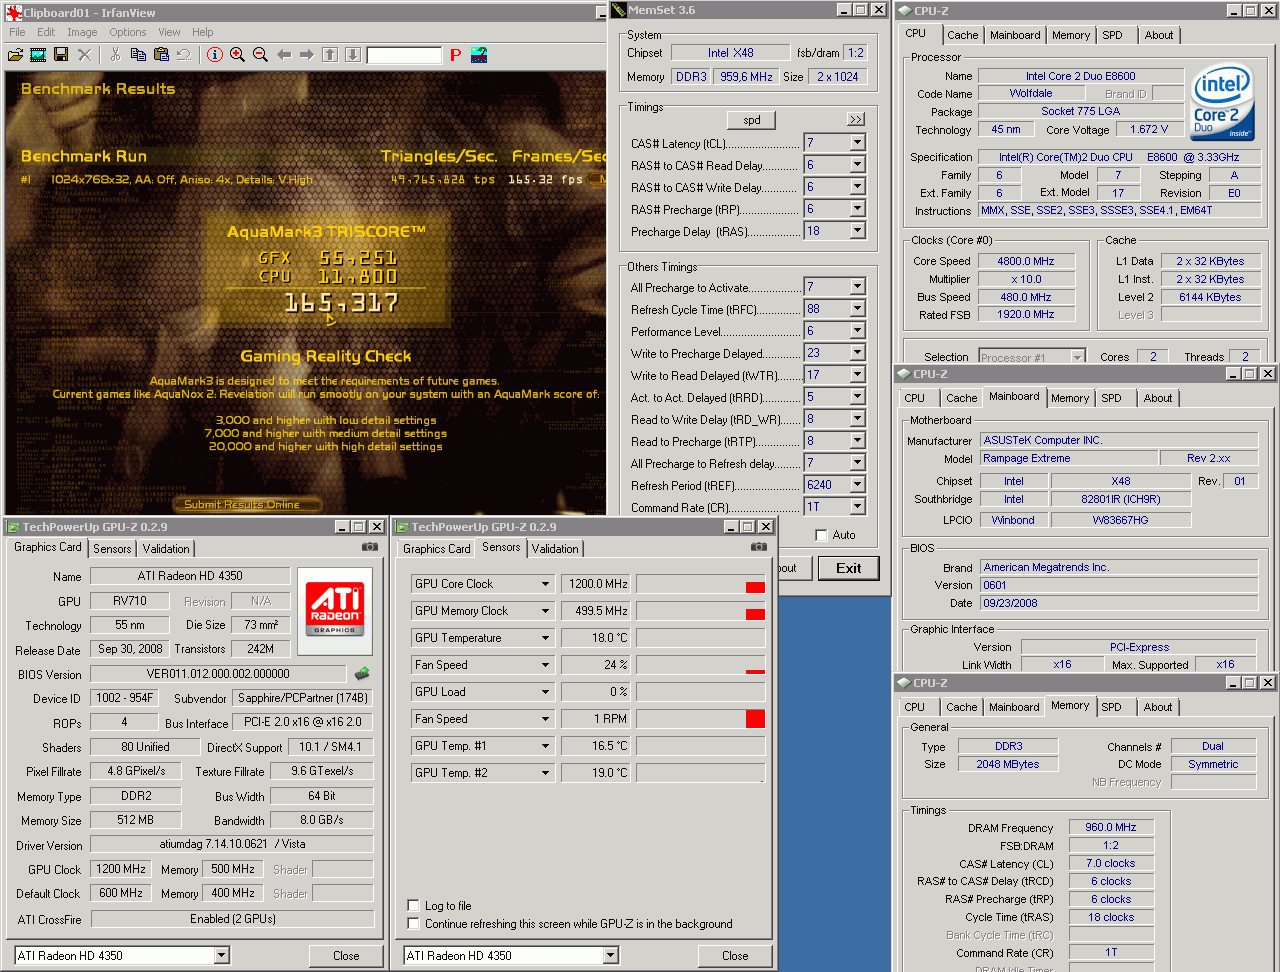Click Close in GPU-Z Sensors window

coord(735,956)
